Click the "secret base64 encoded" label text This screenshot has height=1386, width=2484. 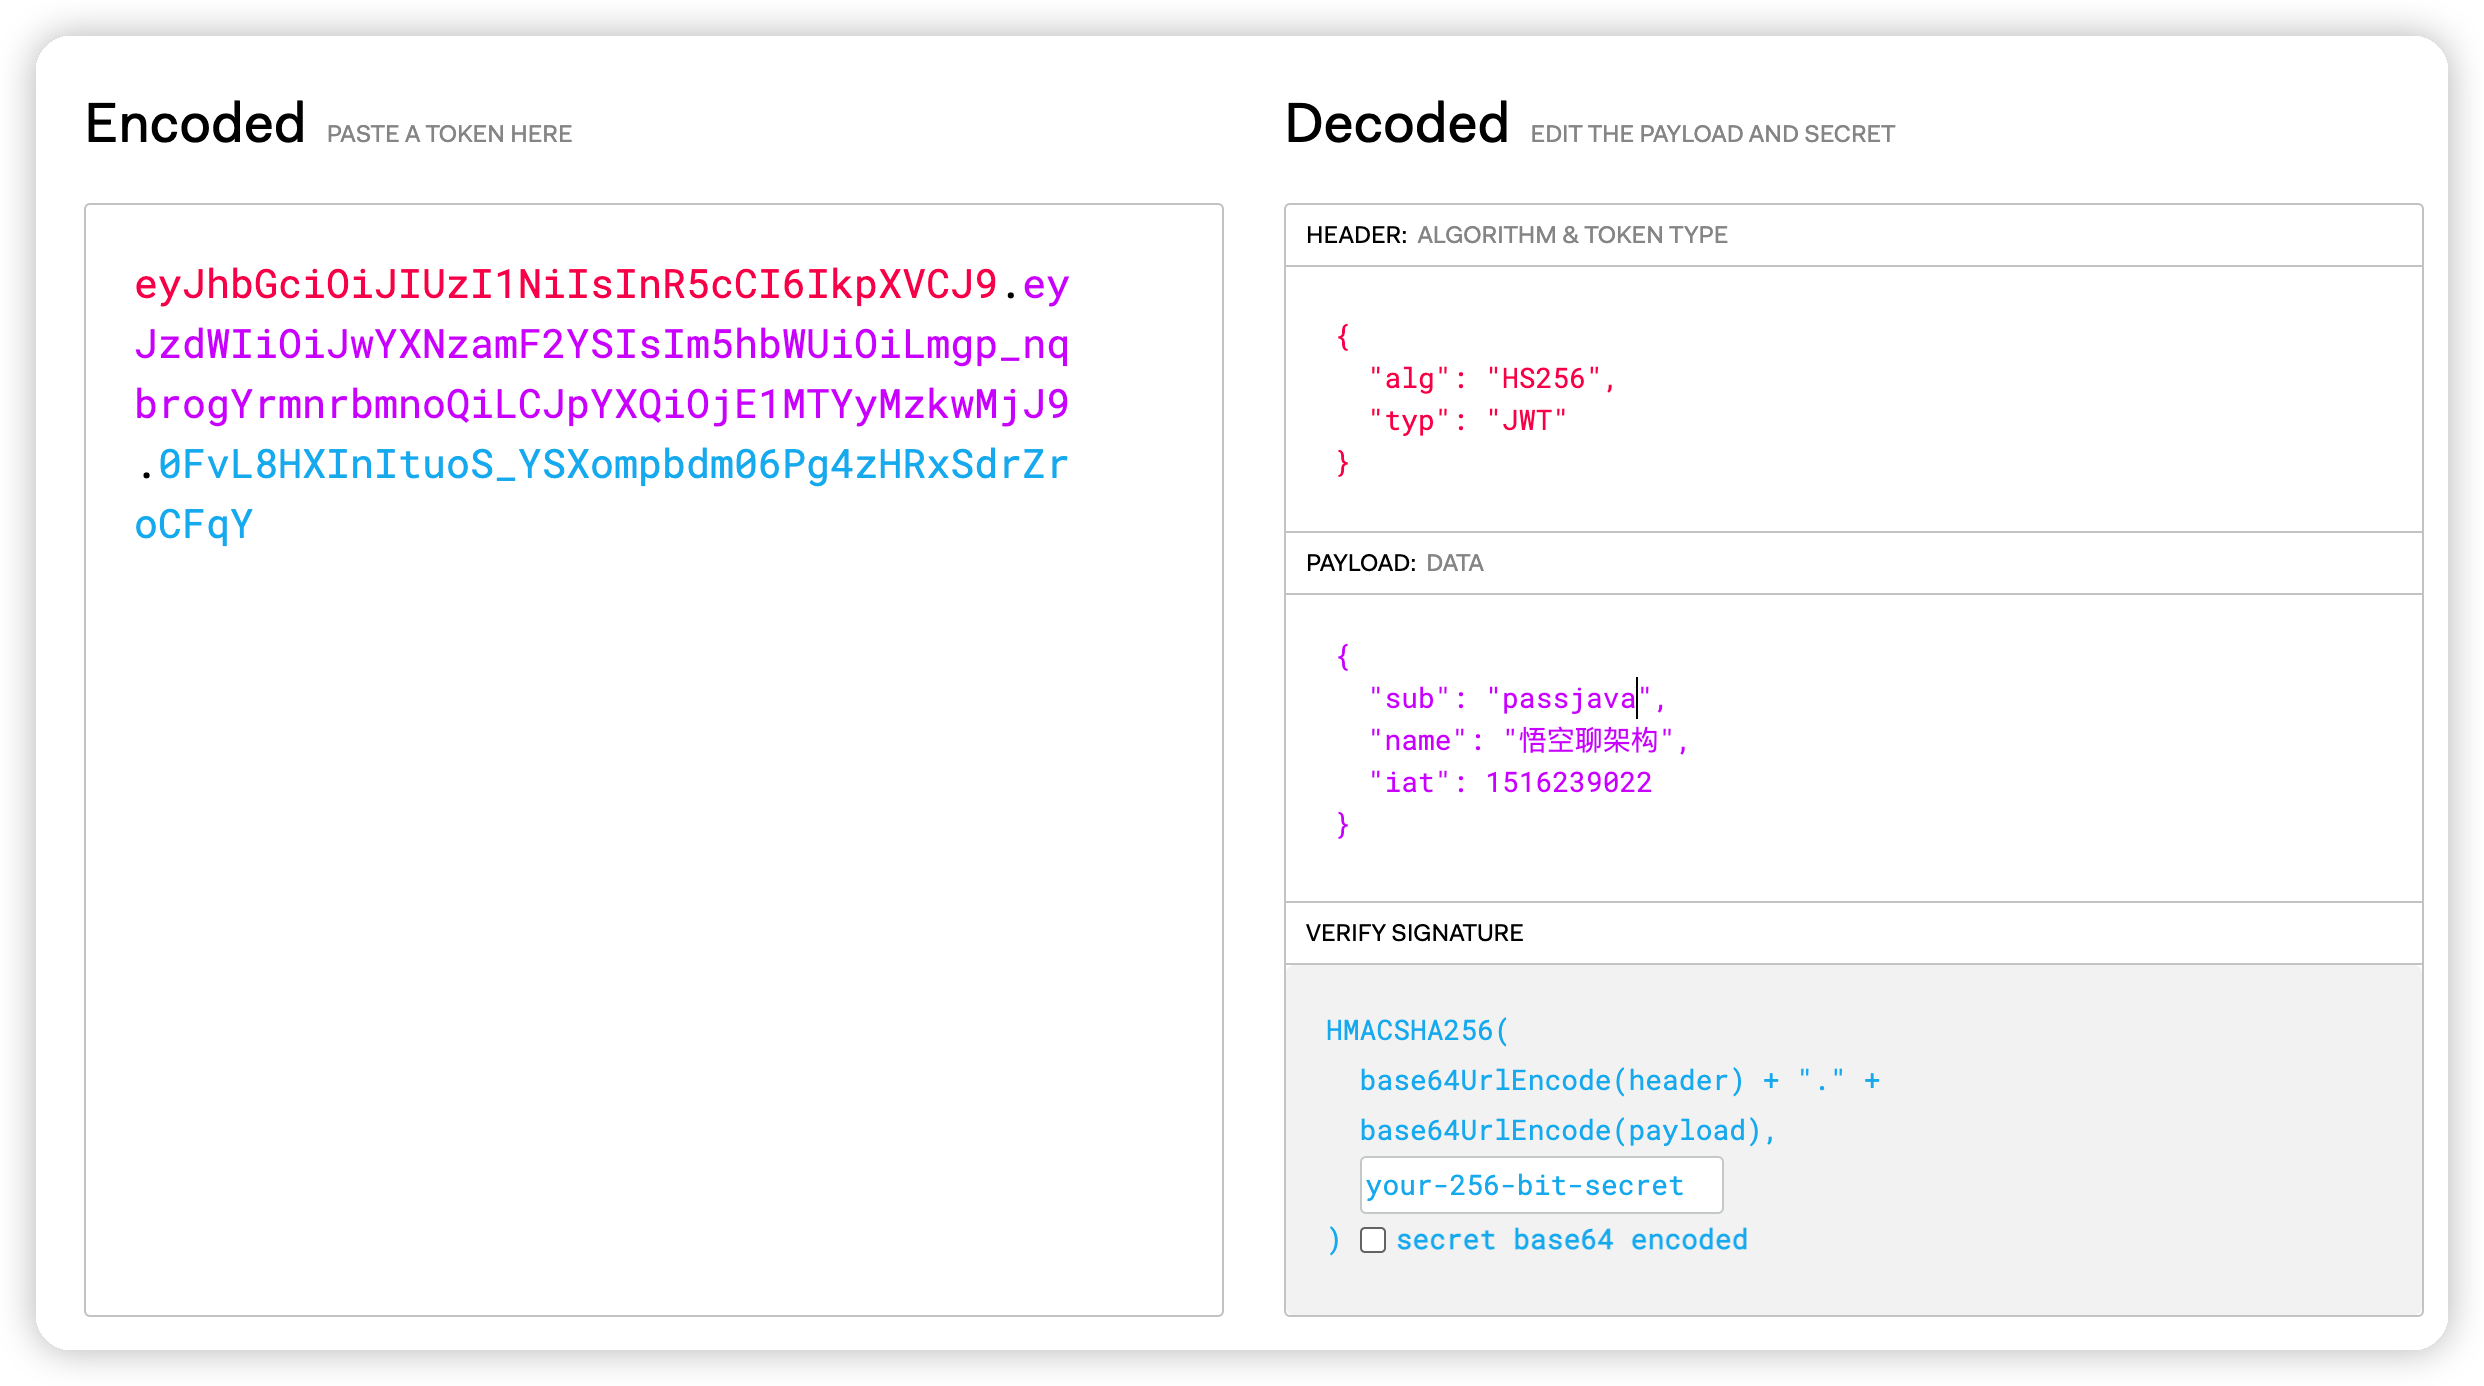pos(1571,1240)
